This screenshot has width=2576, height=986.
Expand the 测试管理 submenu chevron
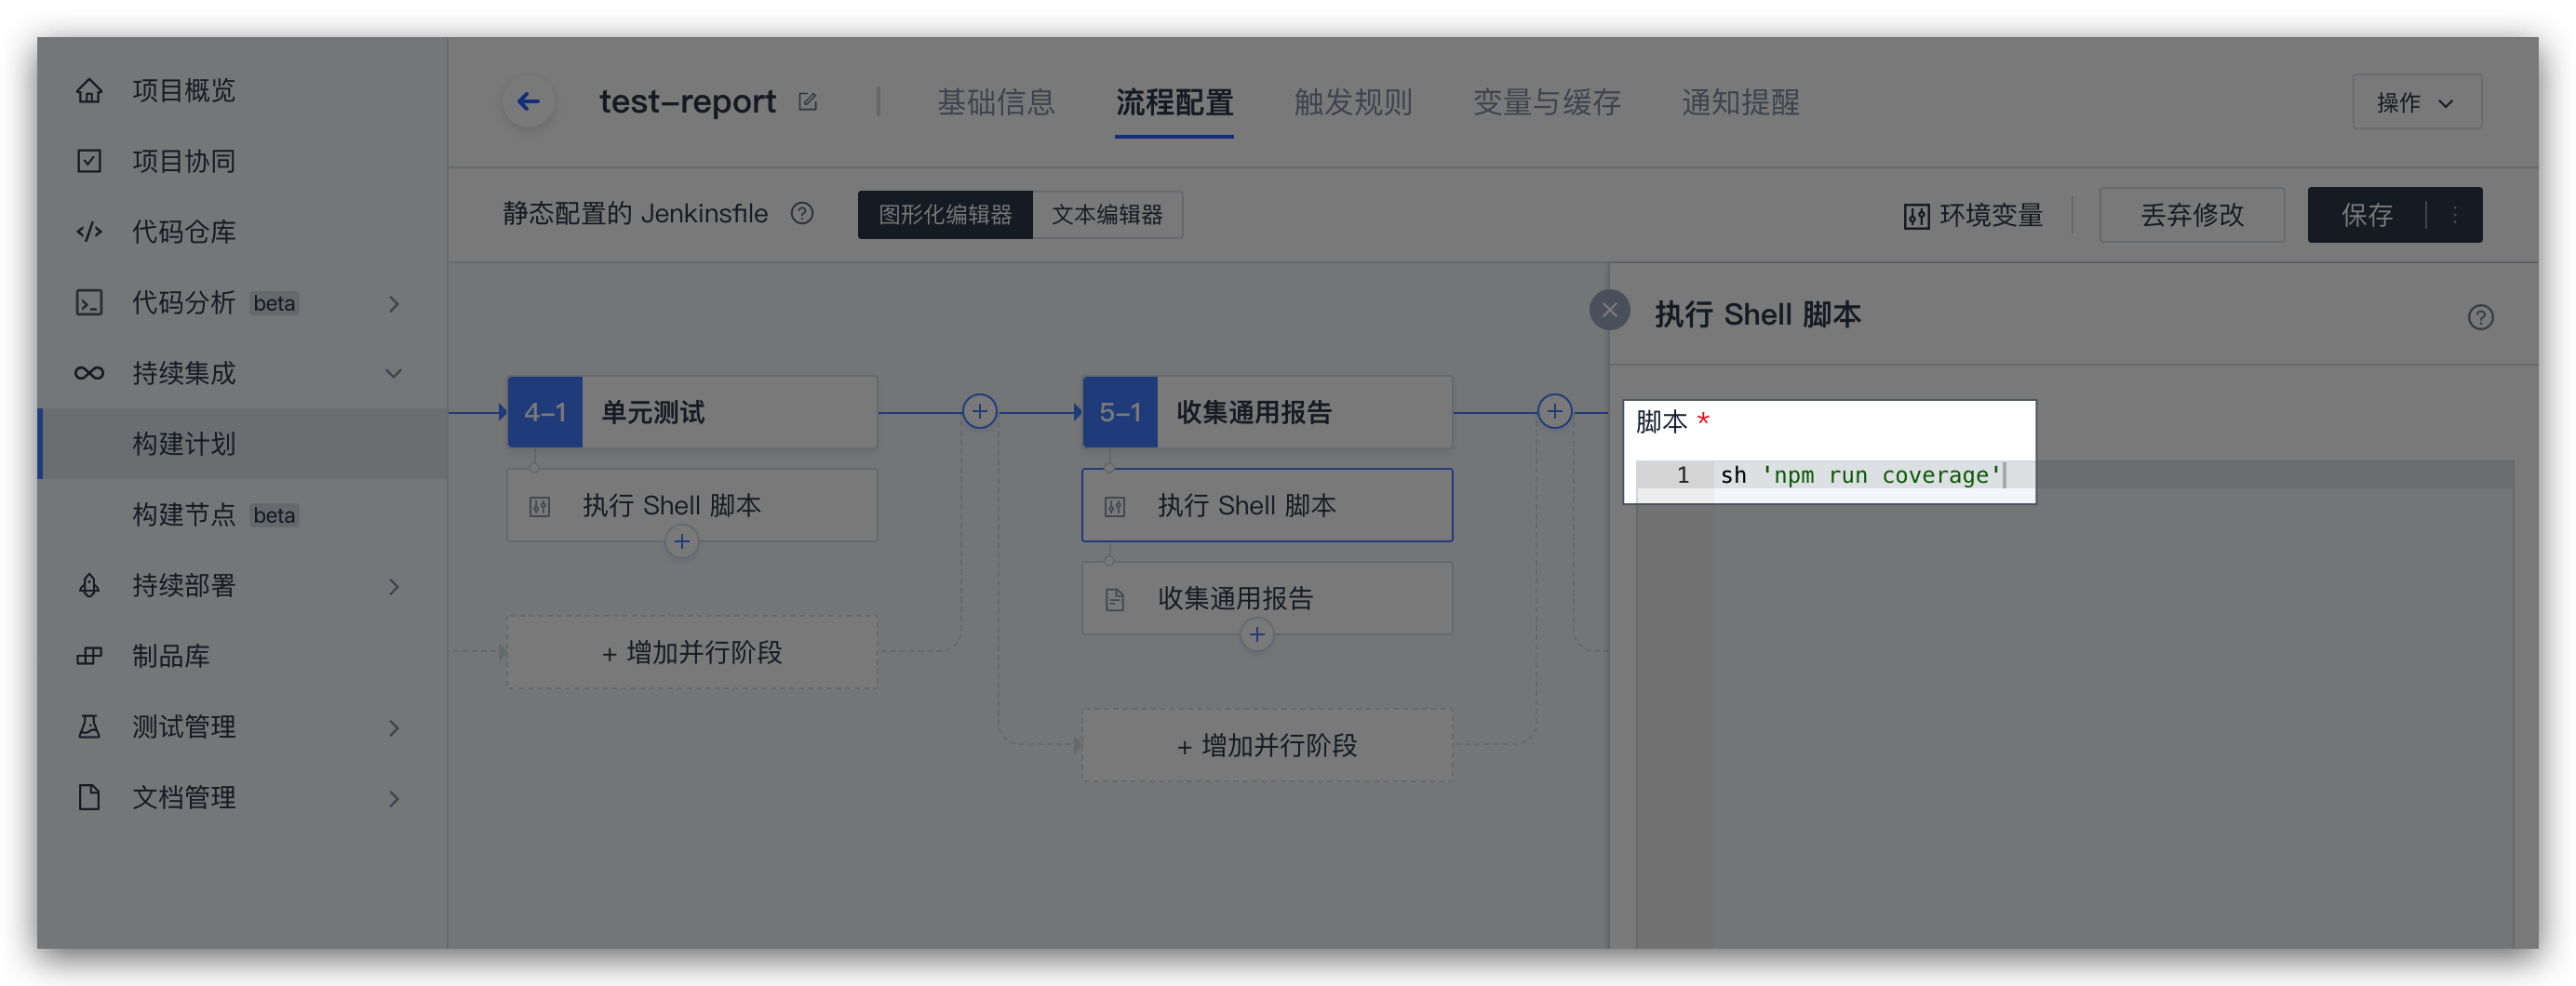pyautogui.click(x=394, y=728)
